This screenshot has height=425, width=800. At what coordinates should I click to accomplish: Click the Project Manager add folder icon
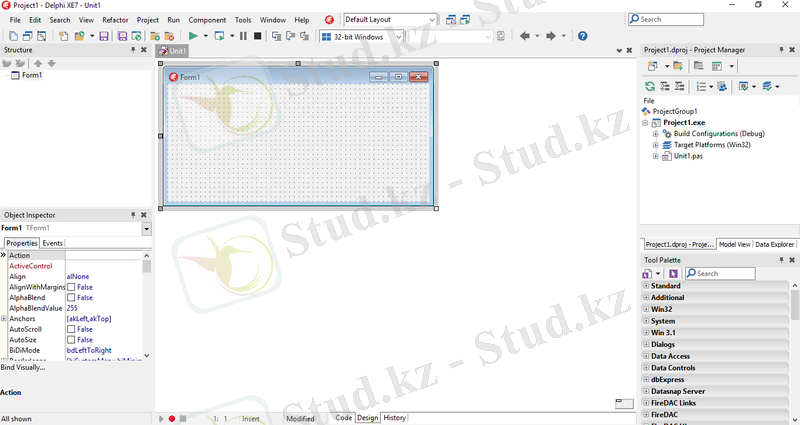(678, 66)
